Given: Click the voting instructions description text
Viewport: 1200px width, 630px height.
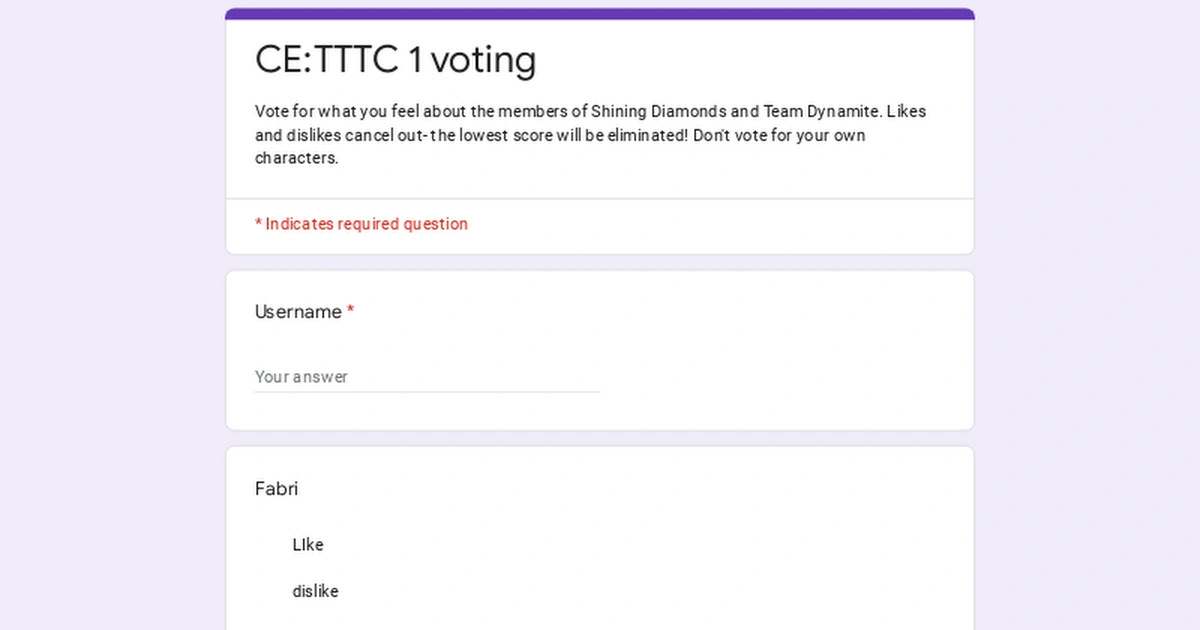Looking at the screenshot, I should pyautogui.click(x=590, y=134).
